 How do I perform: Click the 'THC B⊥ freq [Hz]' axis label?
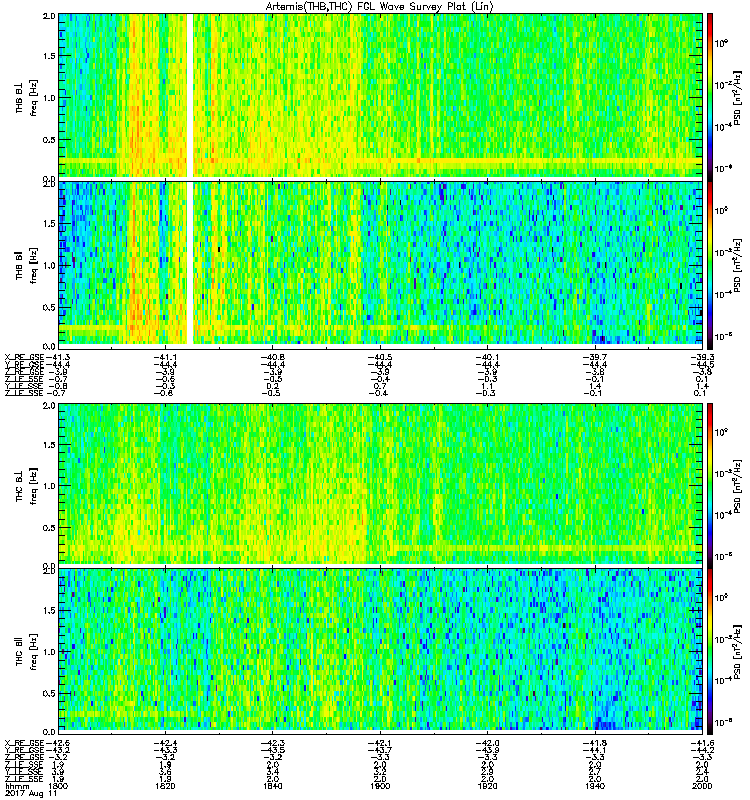click(x=26, y=486)
